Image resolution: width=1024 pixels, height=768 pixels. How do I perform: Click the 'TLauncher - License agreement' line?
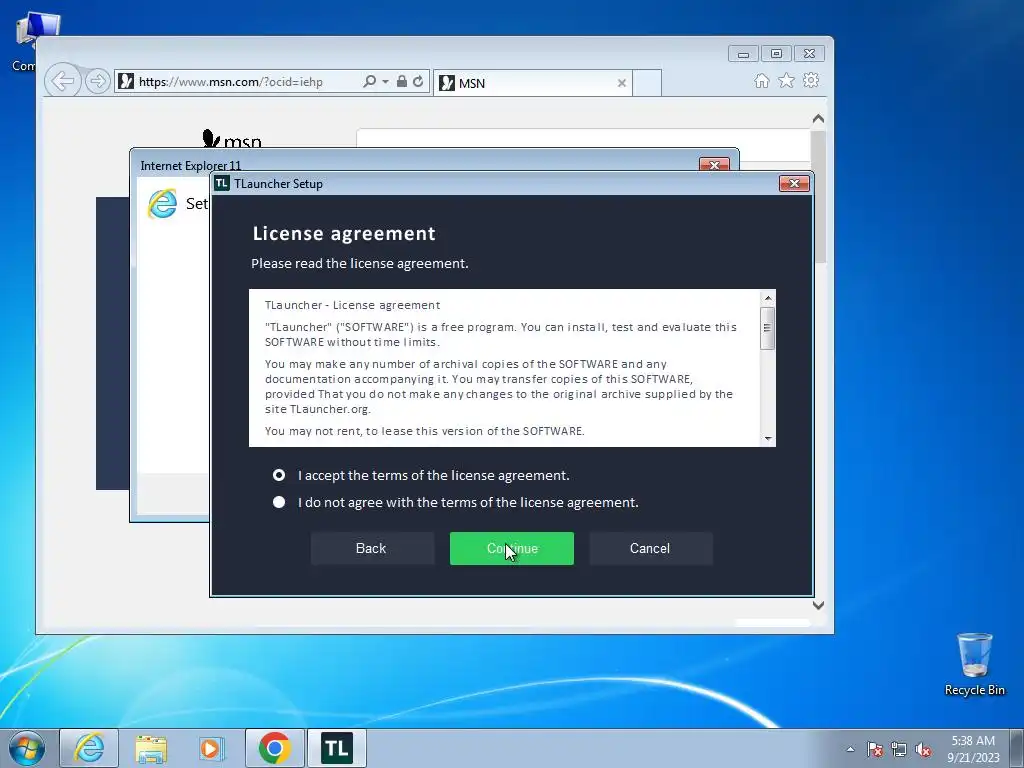tap(353, 305)
